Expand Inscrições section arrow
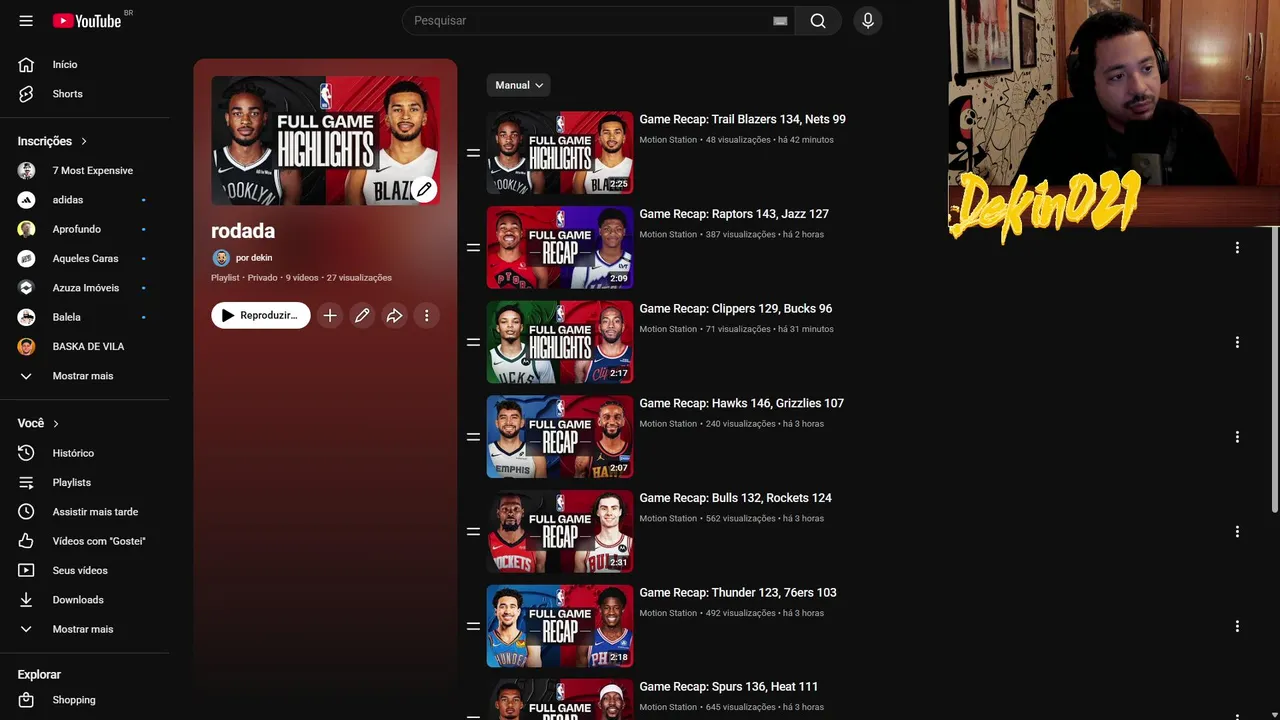1280x720 pixels. (84, 141)
